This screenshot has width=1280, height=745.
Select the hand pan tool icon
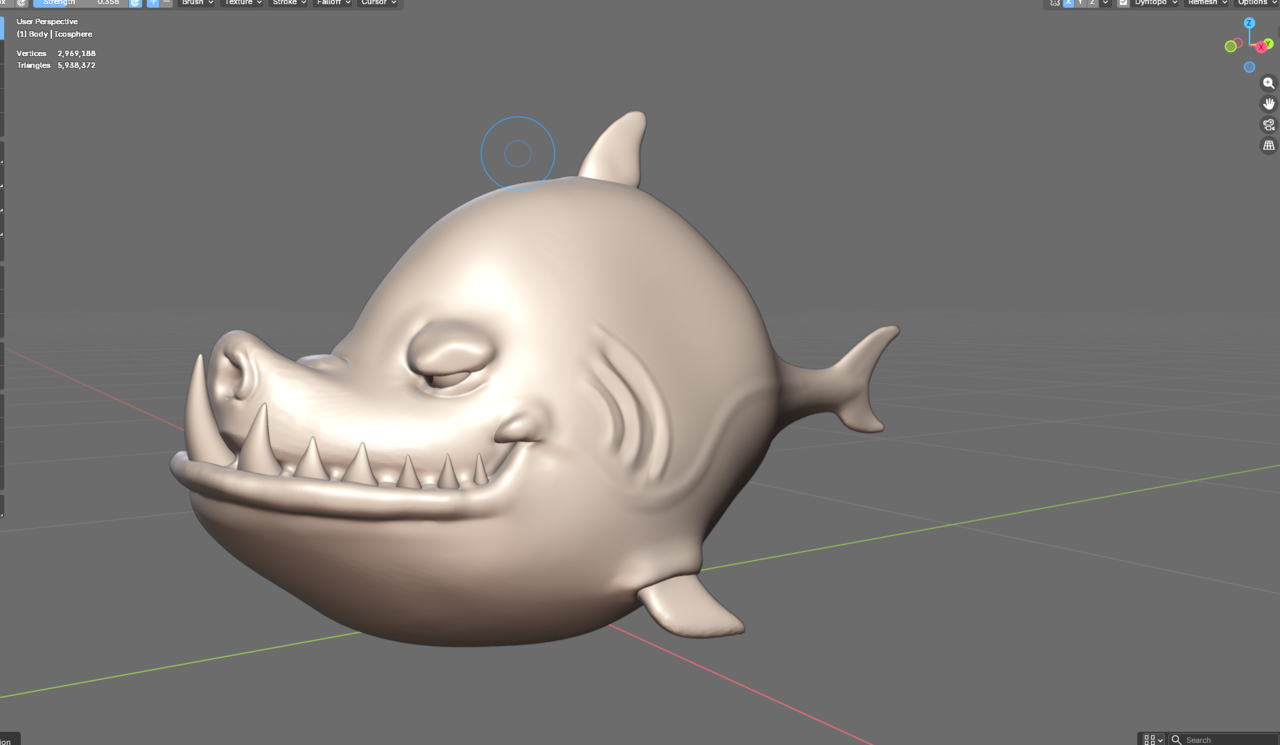coord(1268,103)
